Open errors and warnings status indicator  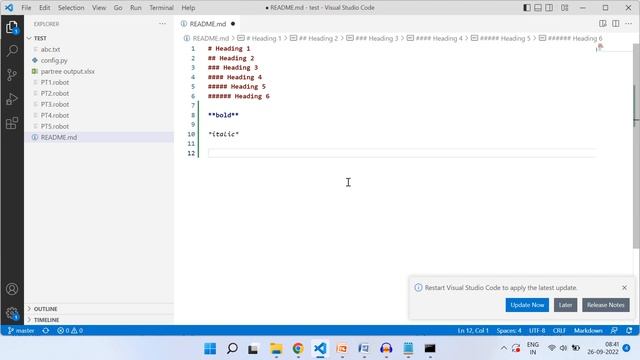point(70,331)
